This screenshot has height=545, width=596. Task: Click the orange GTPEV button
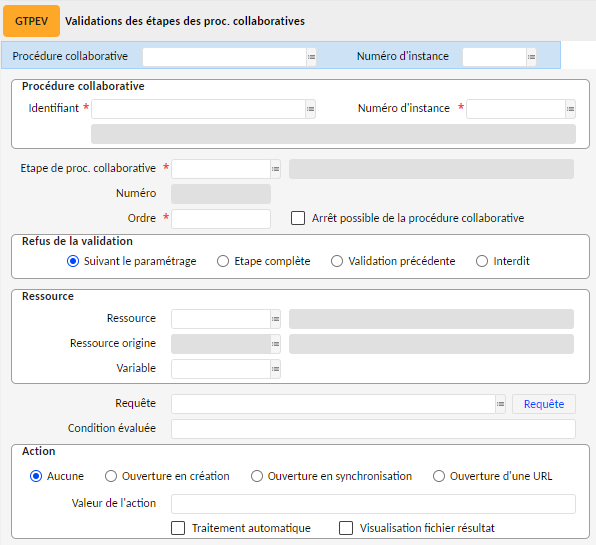(x=32, y=21)
